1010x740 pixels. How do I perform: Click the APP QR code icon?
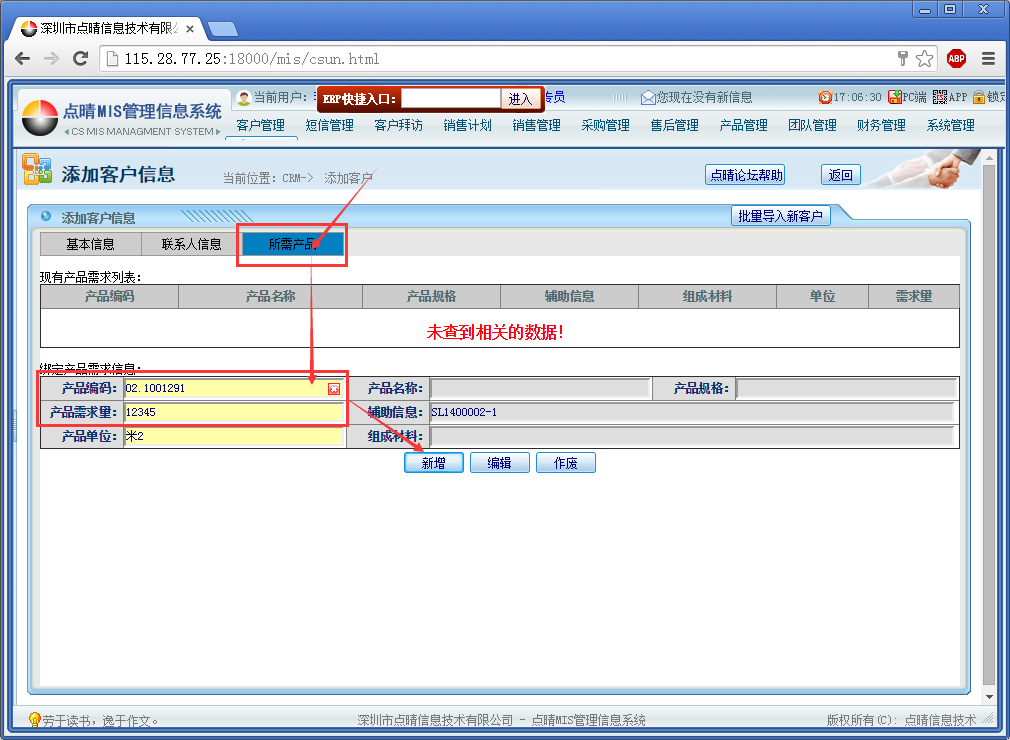coord(940,97)
